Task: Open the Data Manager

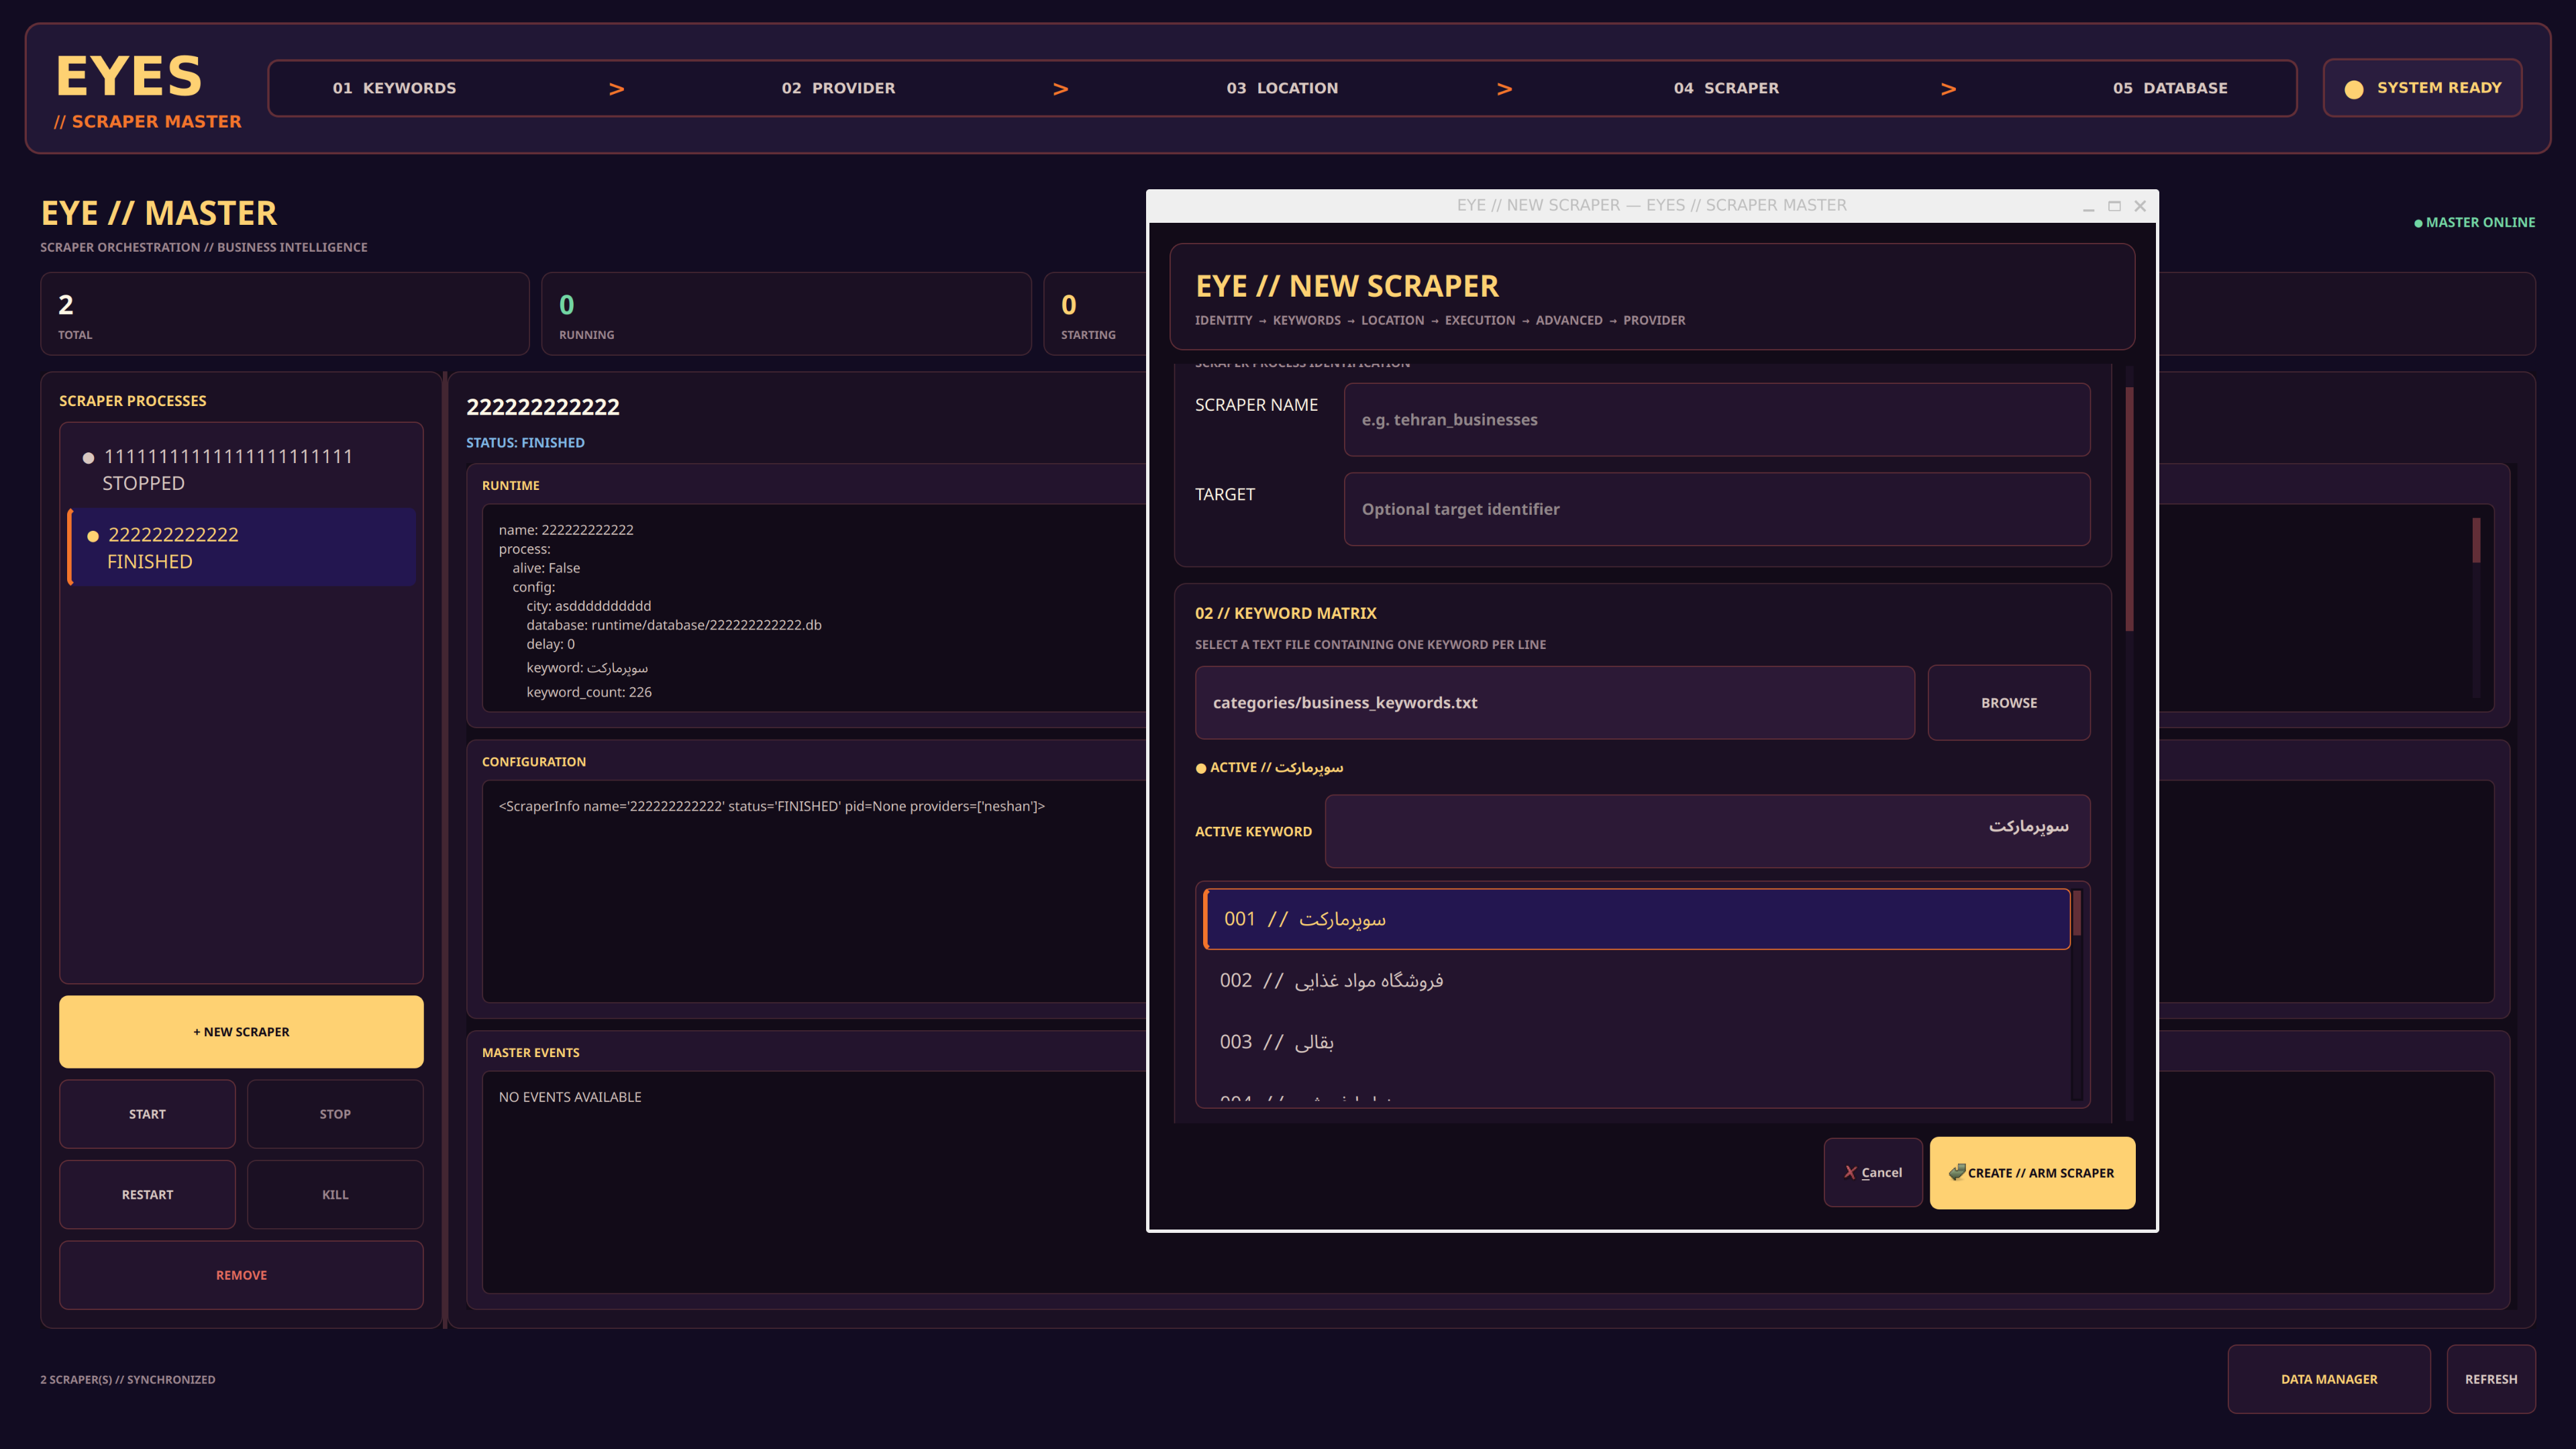Action: (2329, 1379)
